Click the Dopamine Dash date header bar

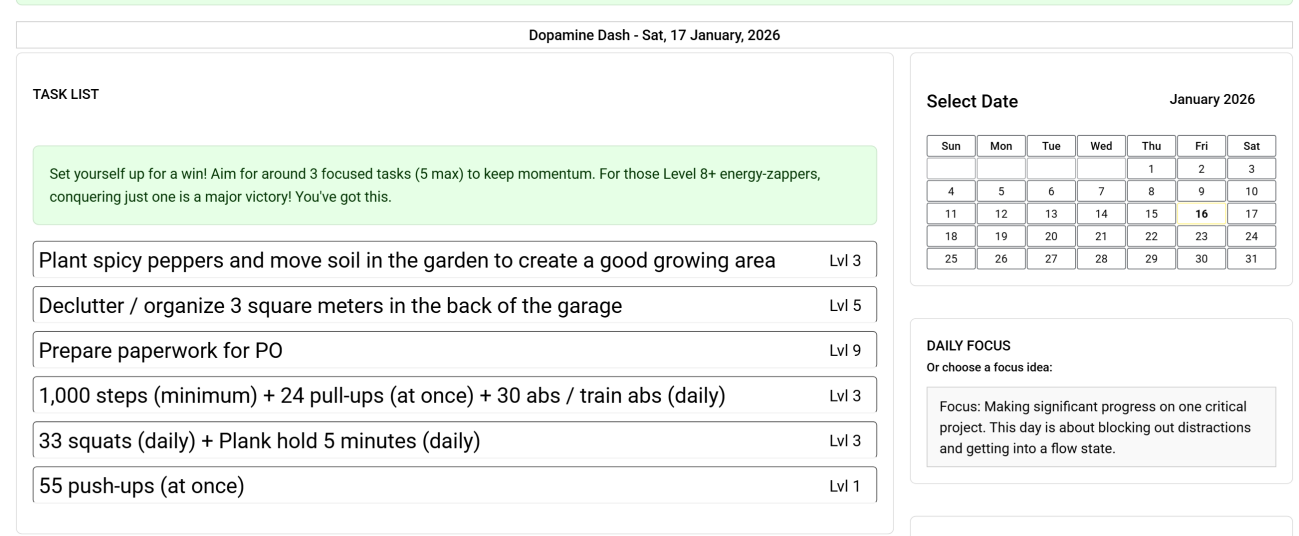(654, 35)
